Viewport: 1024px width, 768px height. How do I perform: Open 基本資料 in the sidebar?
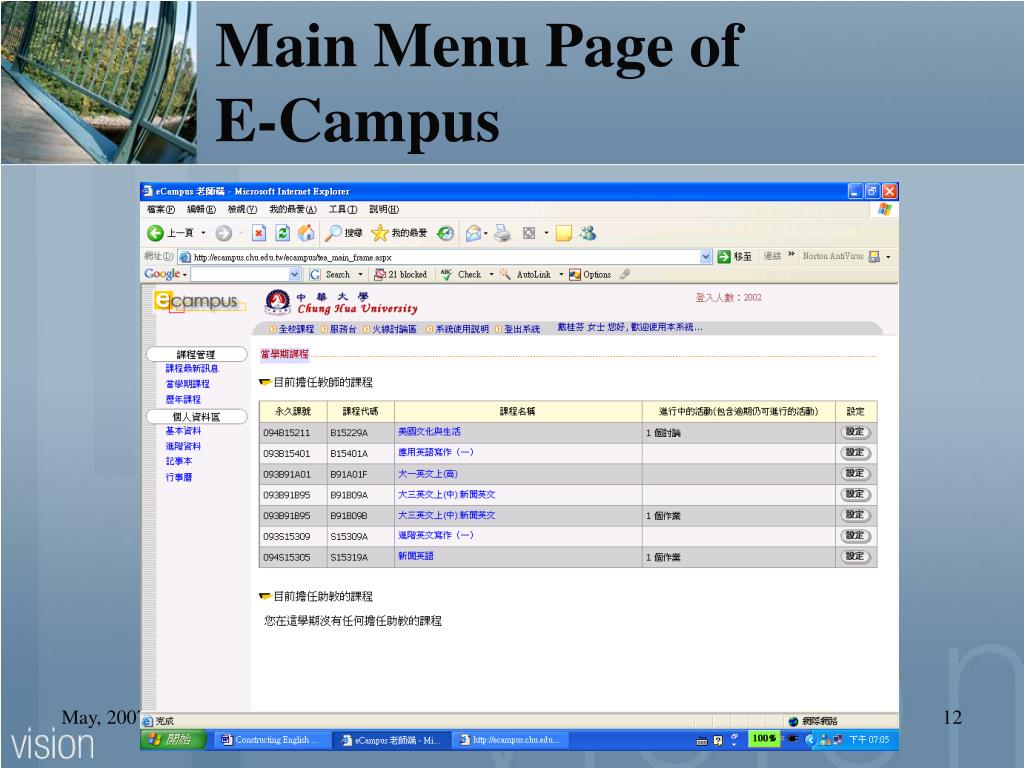point(183,431)
